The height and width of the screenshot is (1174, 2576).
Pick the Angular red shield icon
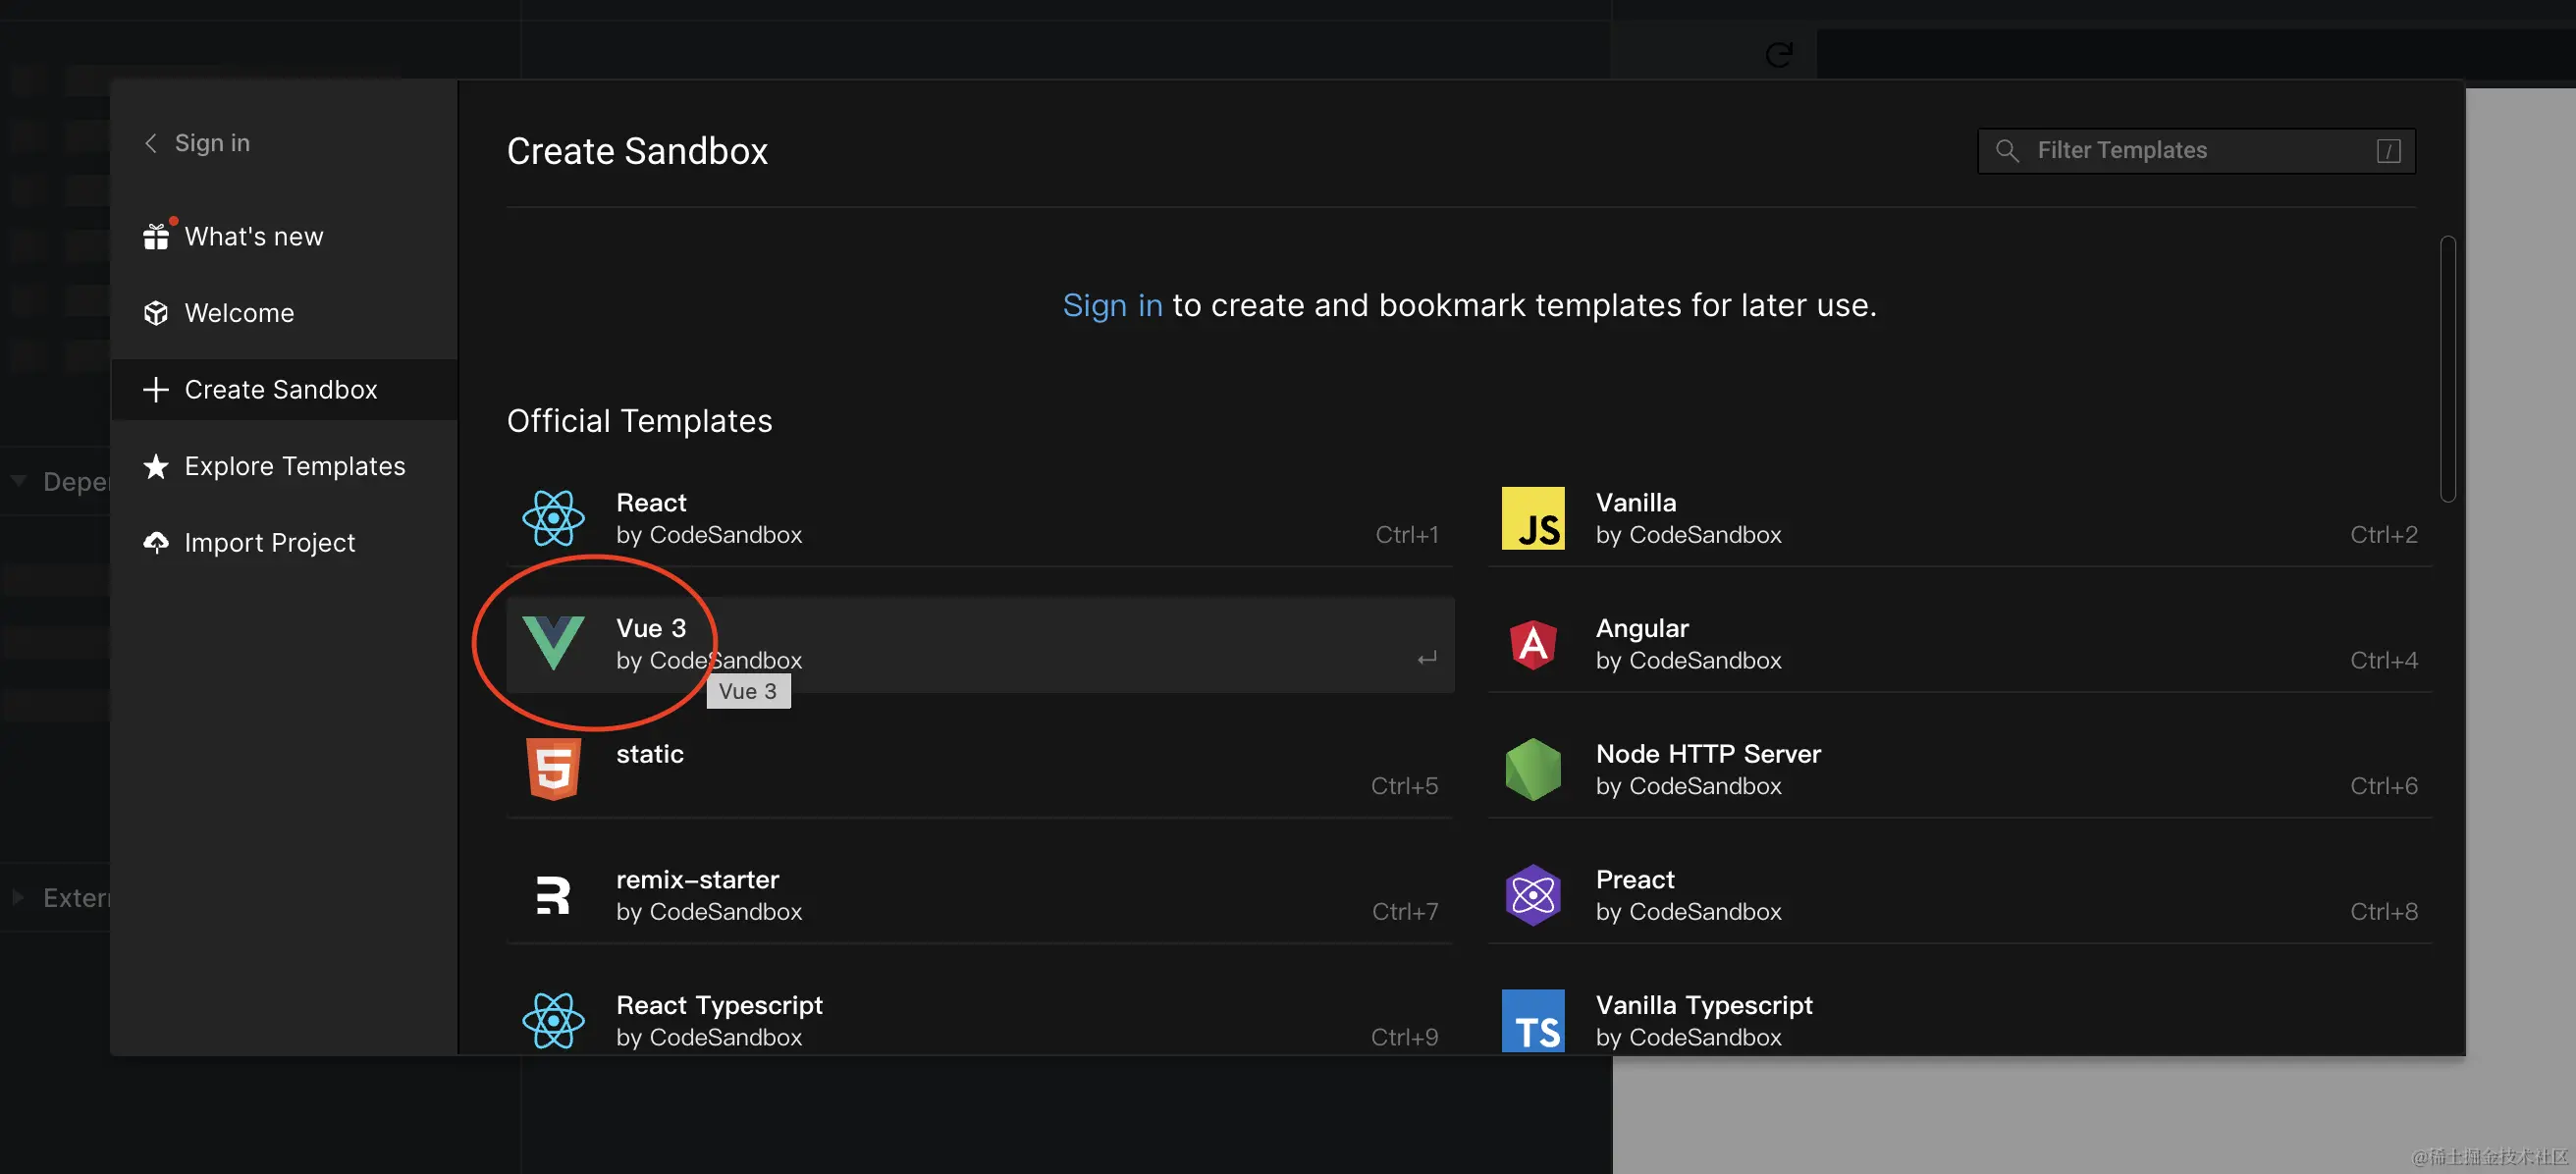pyautogui.click(x=1532, y=644)
